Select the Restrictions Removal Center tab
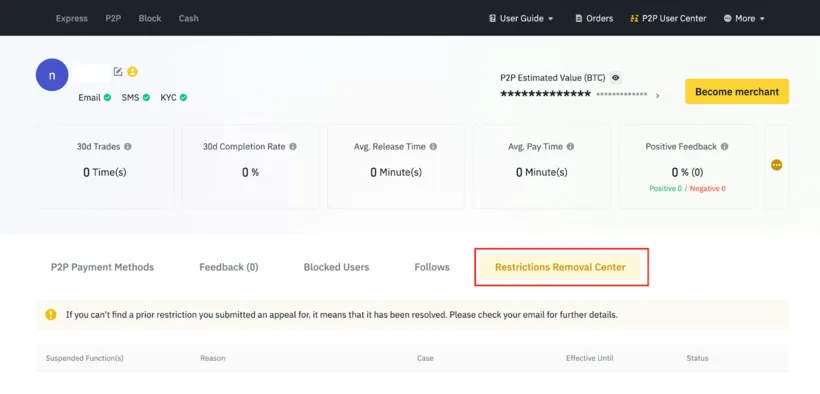Viewport: 820px width, 394px height. 560,267
